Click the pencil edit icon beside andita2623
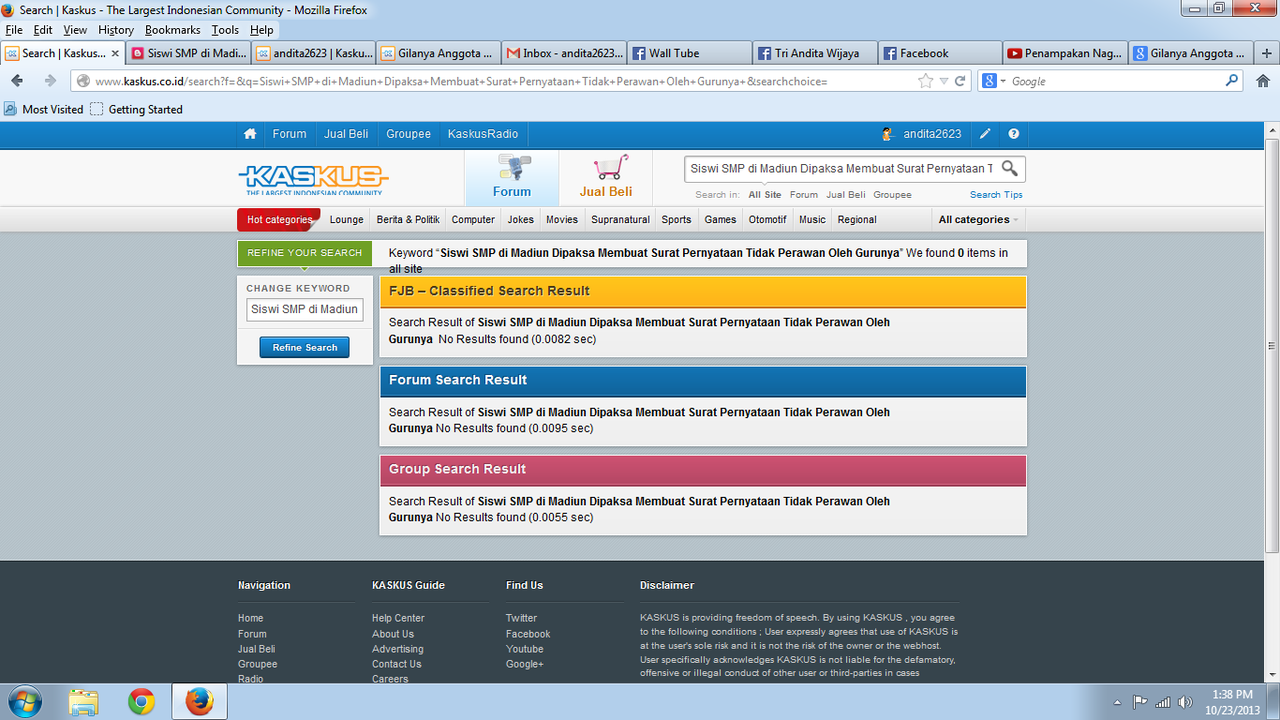The image size is (1280, 720). click(985, 134)
